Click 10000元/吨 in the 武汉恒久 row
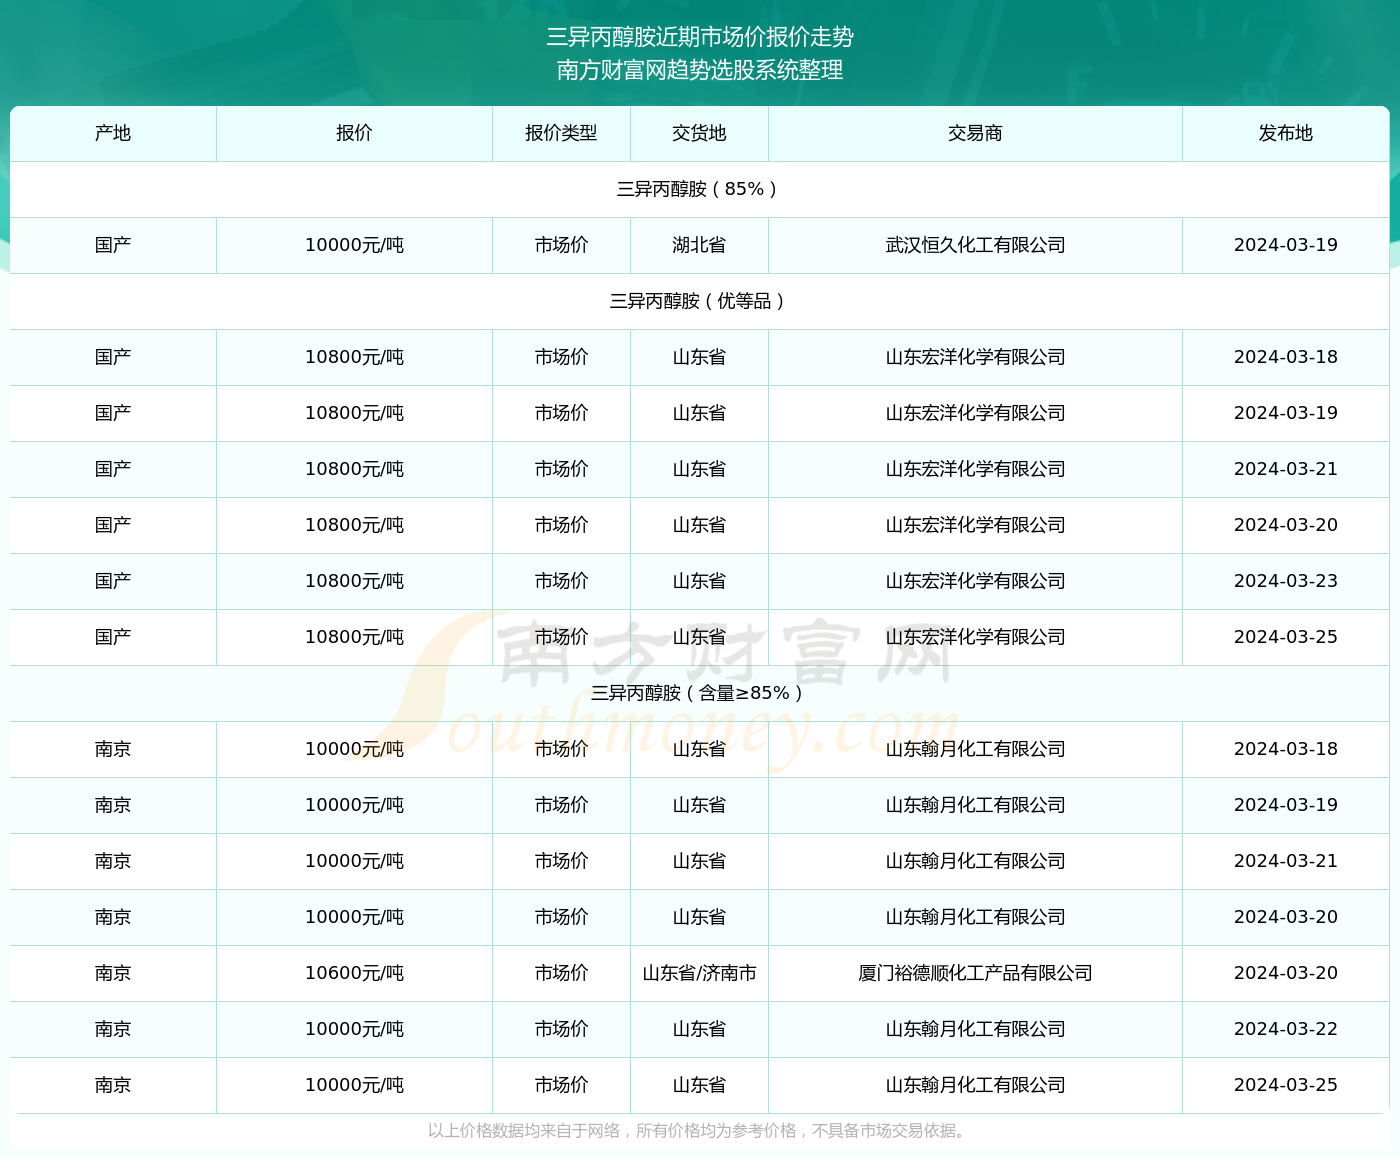 [x=354, y=245]
